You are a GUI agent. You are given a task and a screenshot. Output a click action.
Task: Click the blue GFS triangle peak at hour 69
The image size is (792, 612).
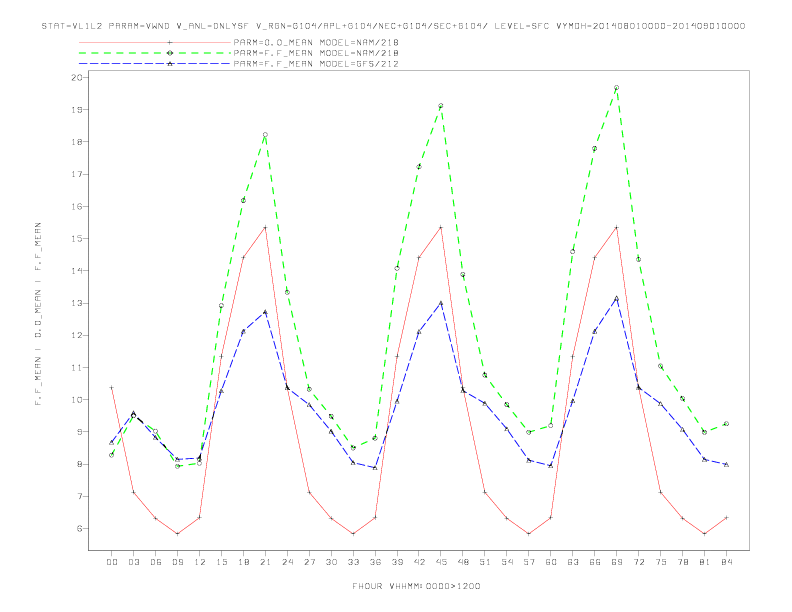(617, 298)
